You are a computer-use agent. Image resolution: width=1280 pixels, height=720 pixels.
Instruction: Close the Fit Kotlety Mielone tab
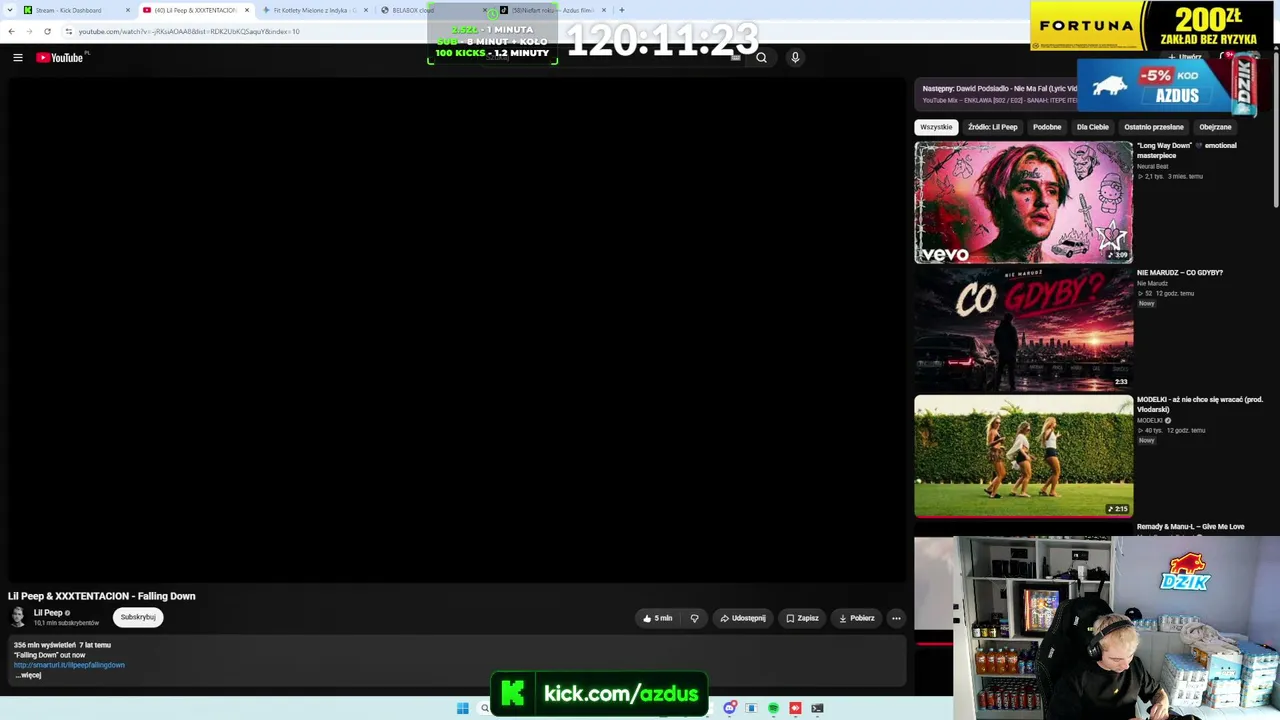(x=366, y=10)
